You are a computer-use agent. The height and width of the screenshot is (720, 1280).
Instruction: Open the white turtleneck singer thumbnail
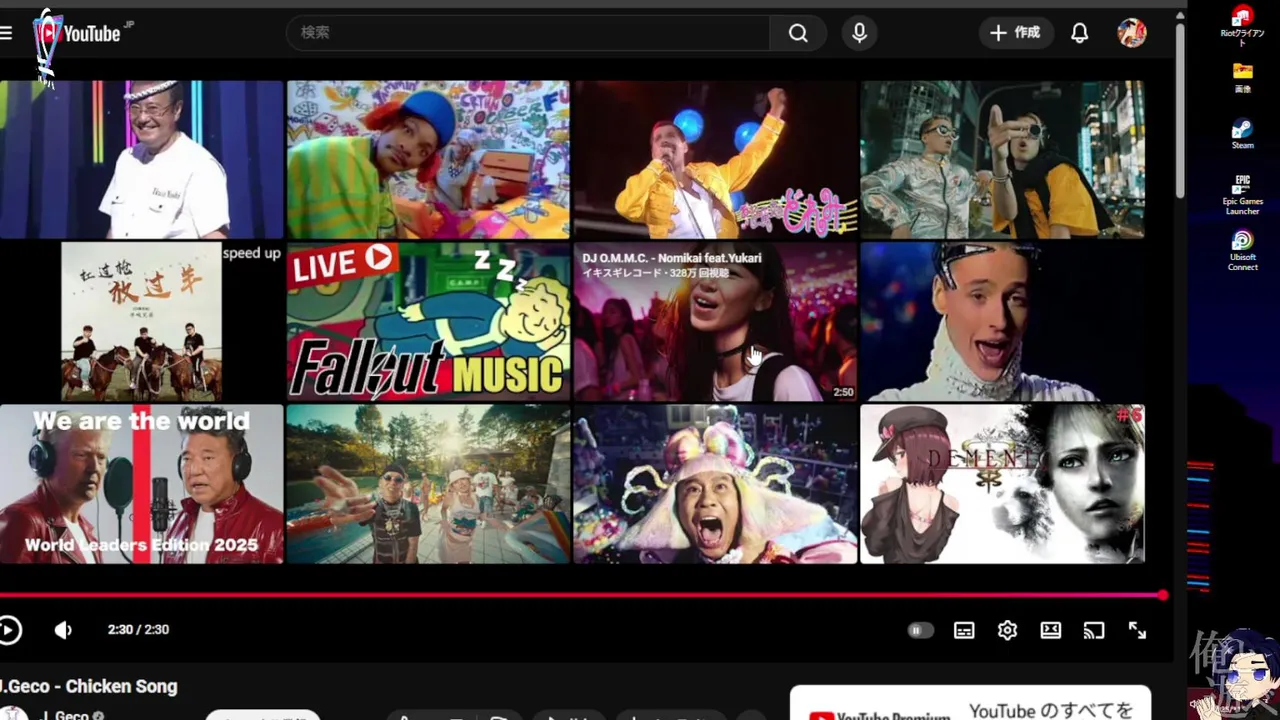point(1002,322)
